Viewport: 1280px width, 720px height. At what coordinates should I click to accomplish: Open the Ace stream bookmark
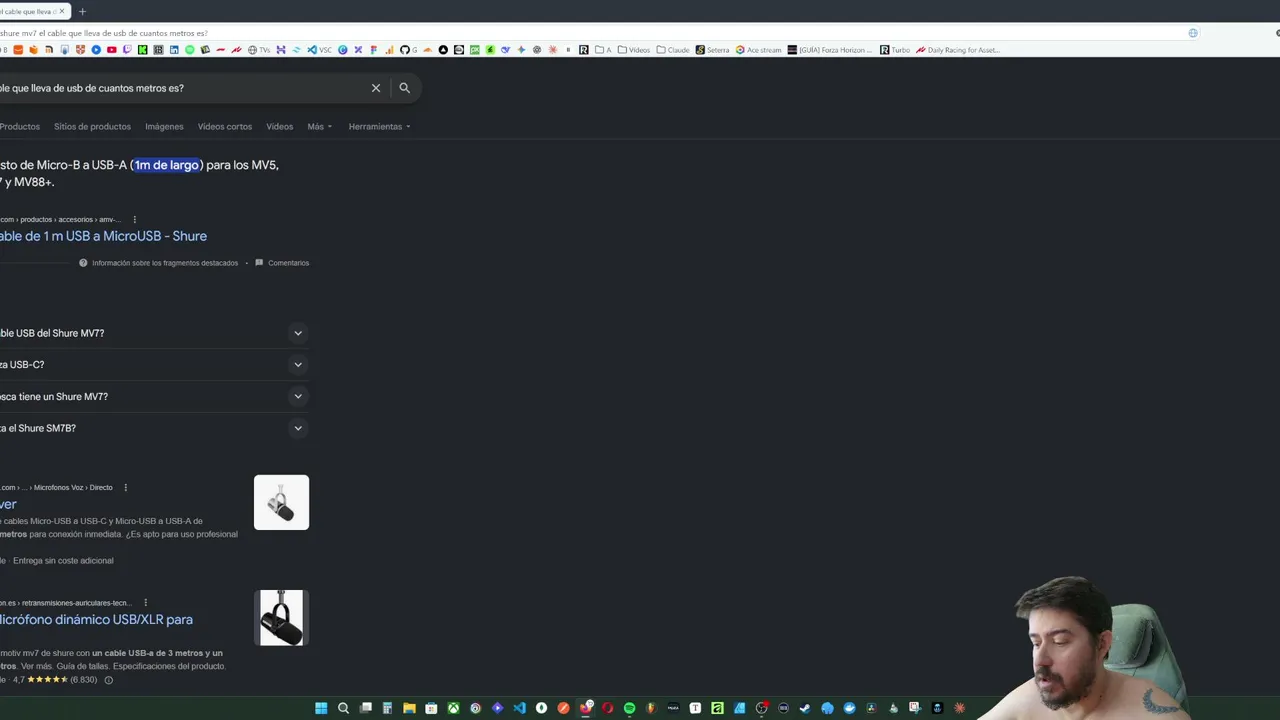(759, 50)
